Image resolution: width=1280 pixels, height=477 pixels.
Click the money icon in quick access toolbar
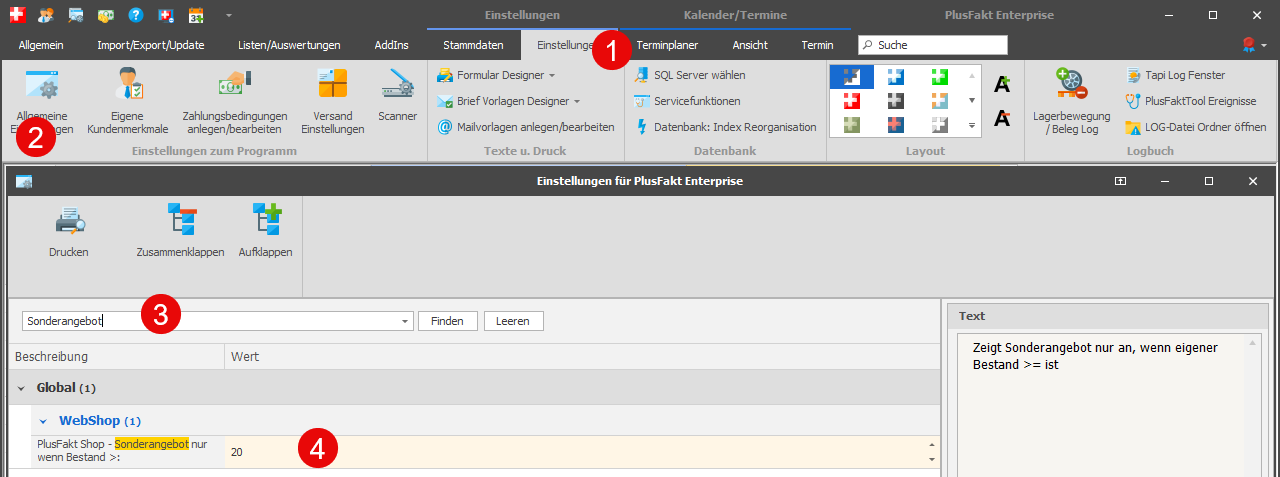click(x=106, y=15)
